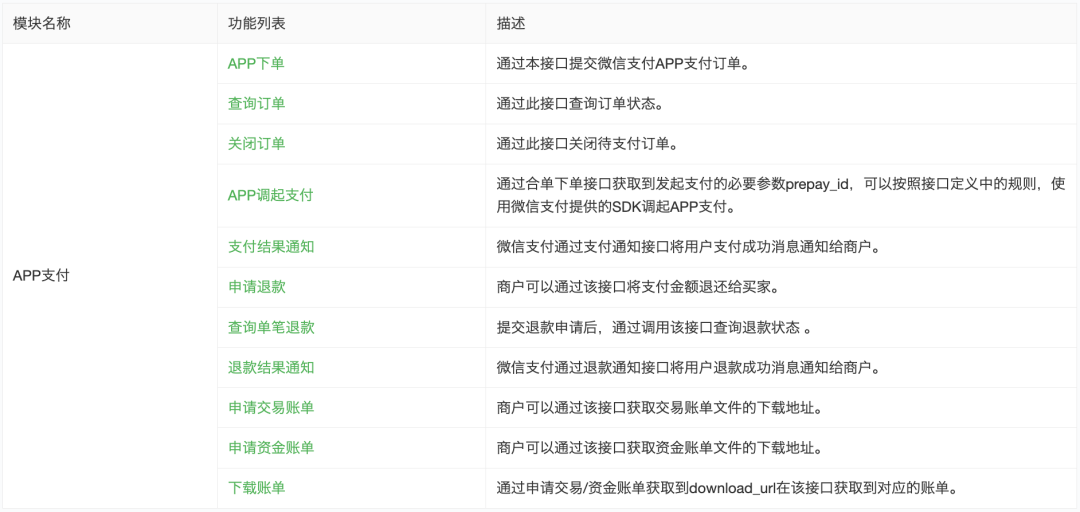
Task: Open the 申请退款 link
Action: (x=256, y=287)
